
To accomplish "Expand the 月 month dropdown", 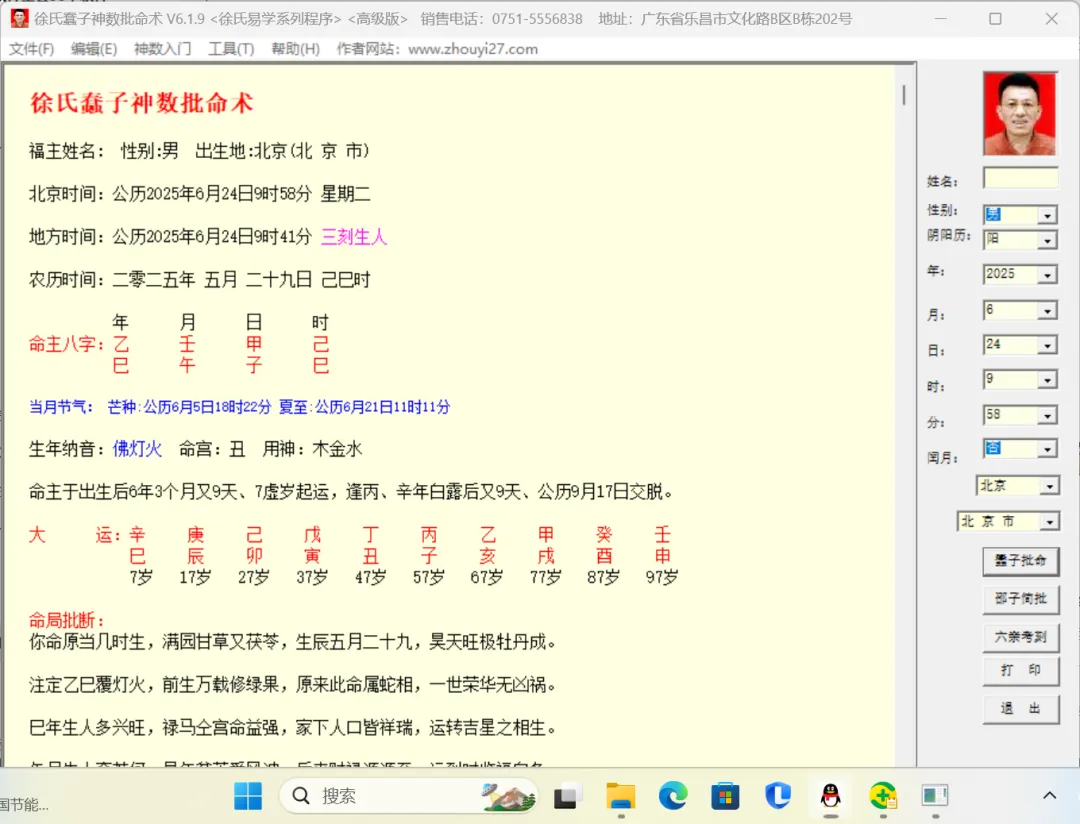I will [1047, 311].
